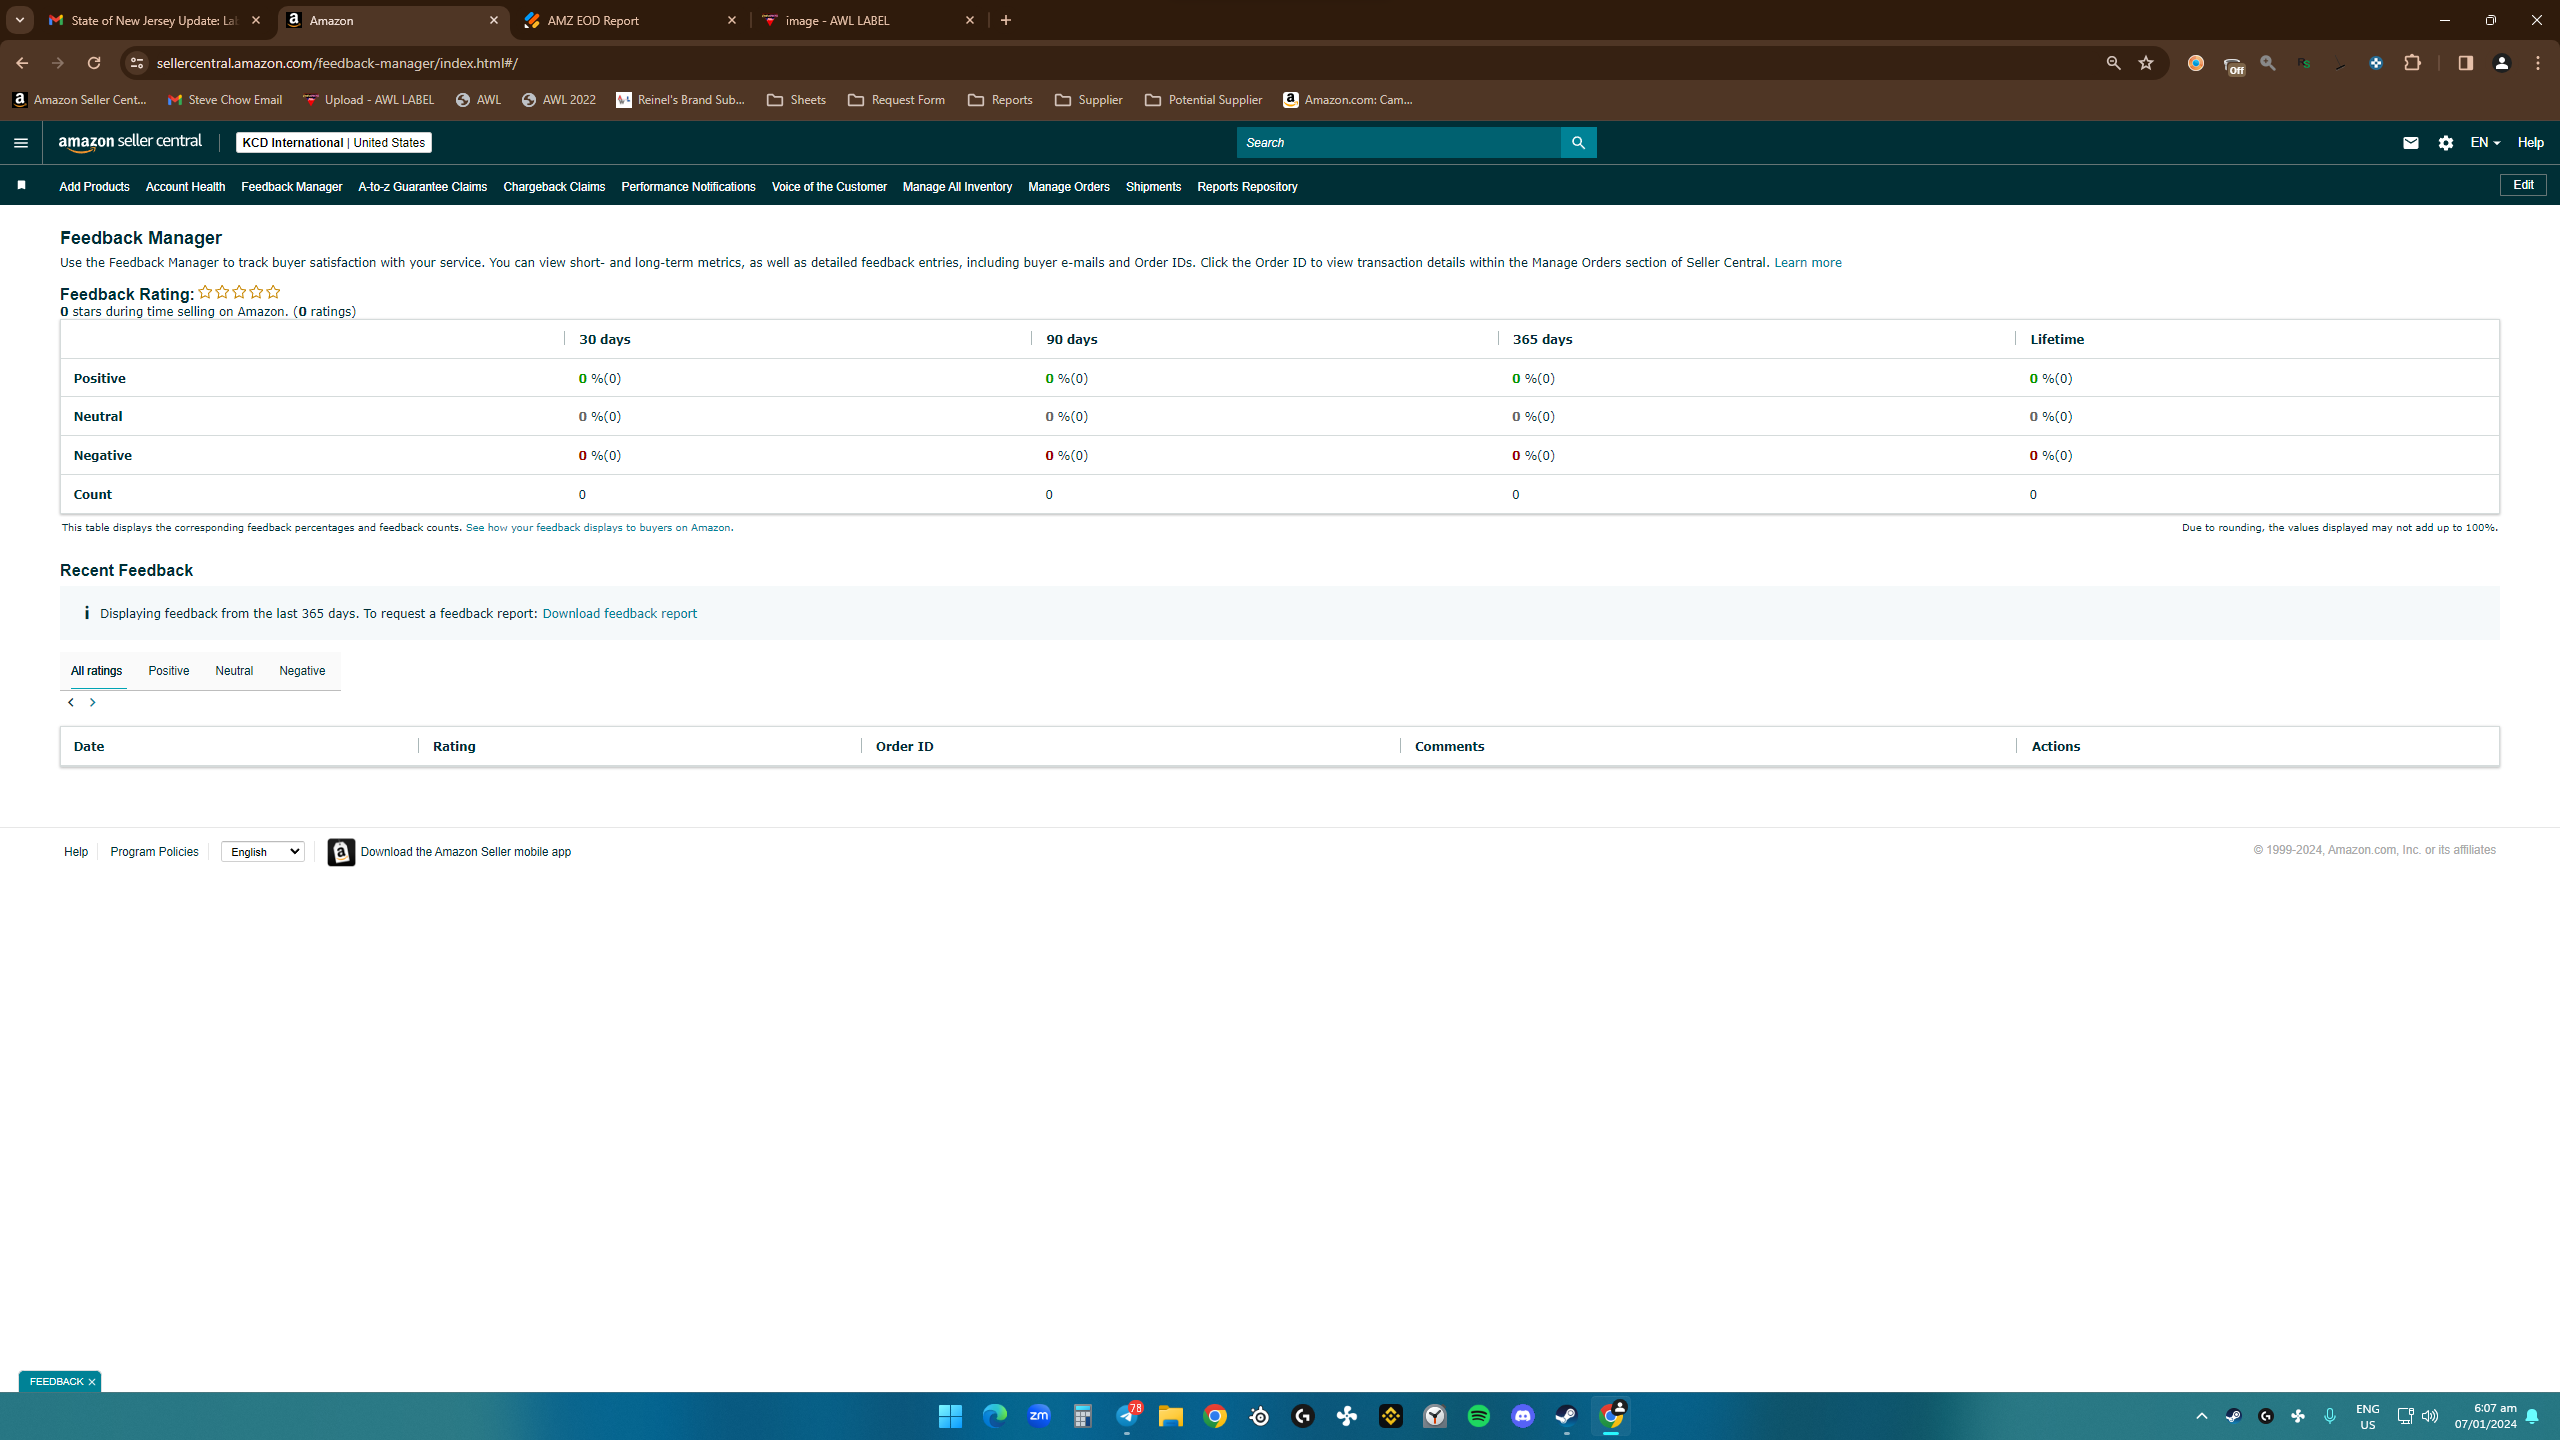Reload the browser page
Viewport: 2560px width, 1440px height.
pyautogui.click(x=94, y=63)
